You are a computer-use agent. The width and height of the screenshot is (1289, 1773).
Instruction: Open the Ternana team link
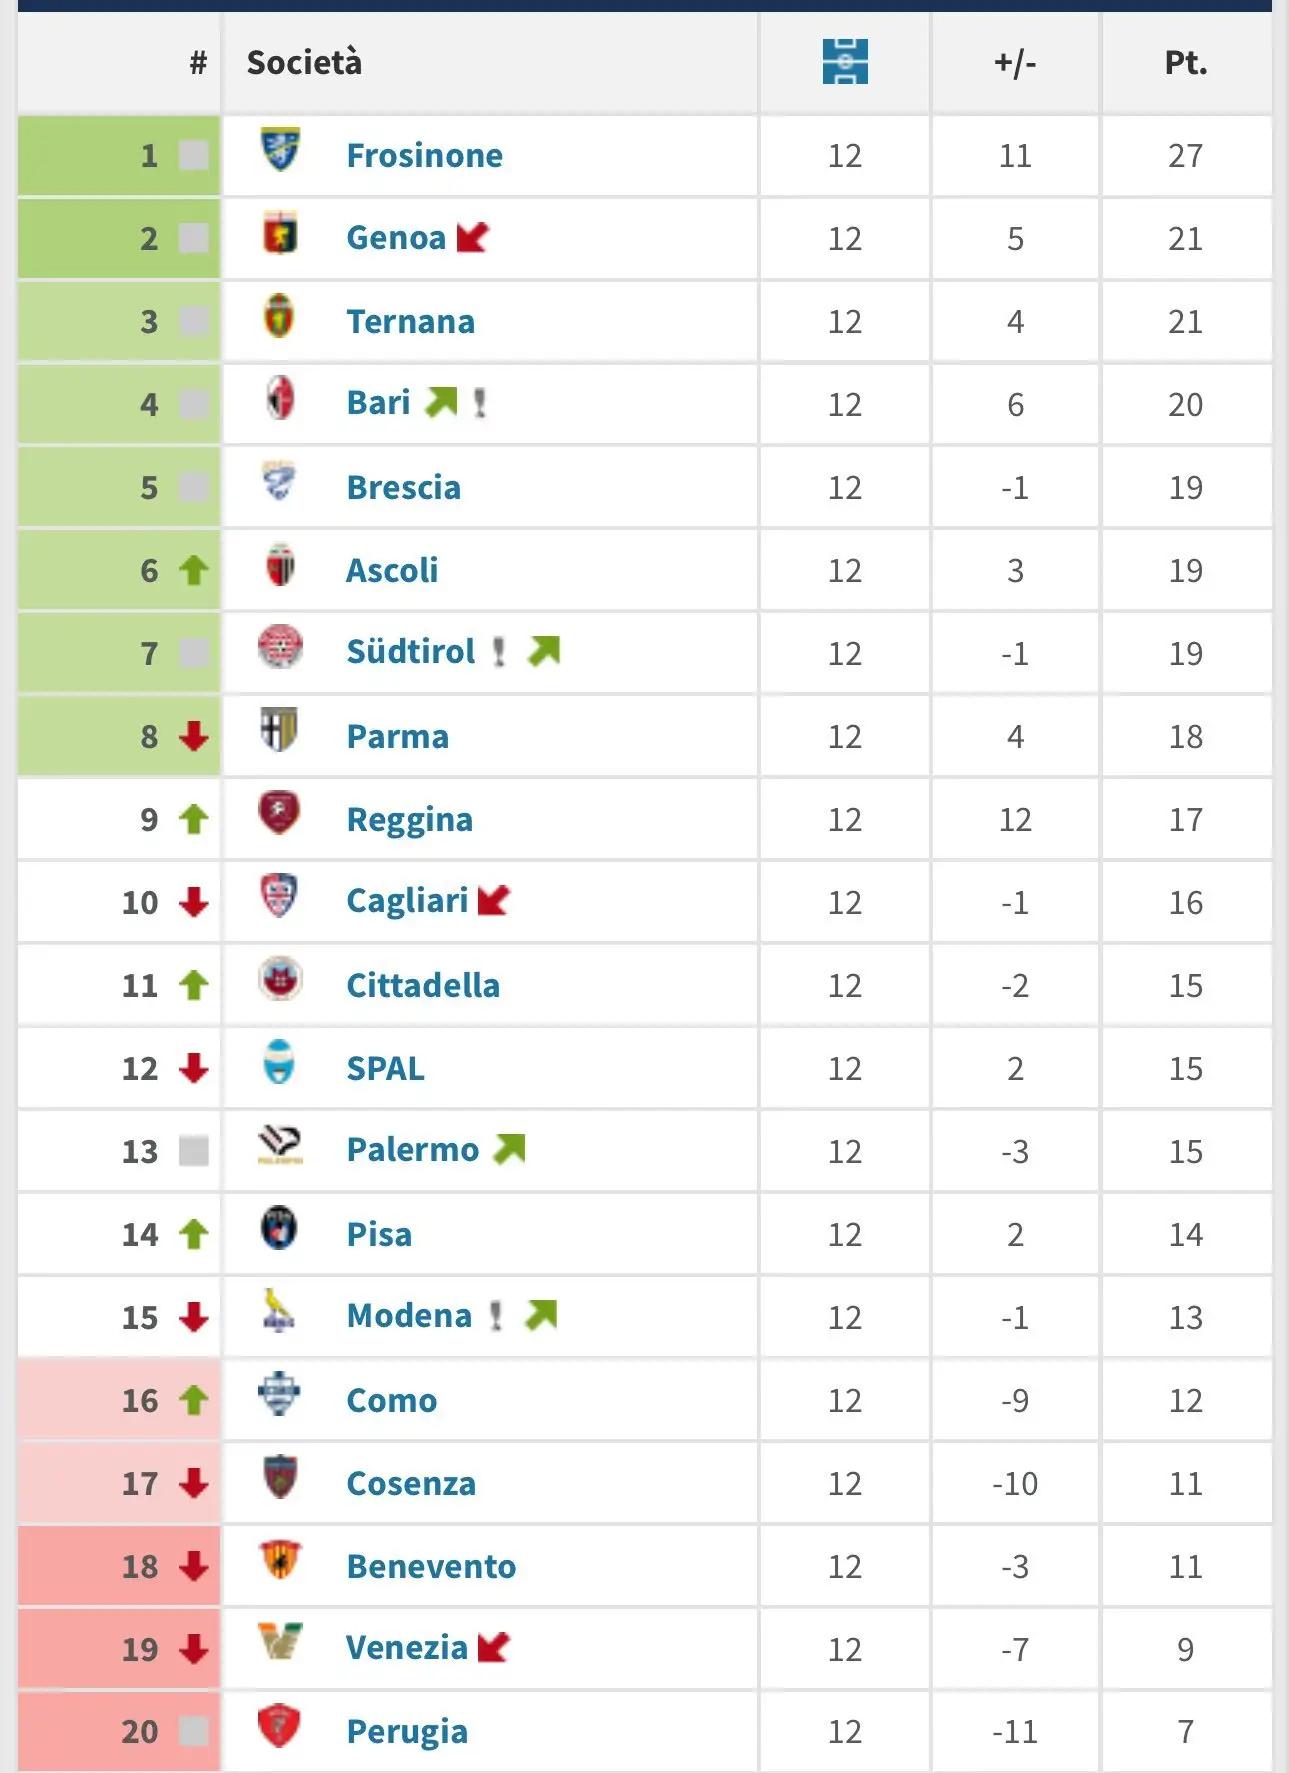410,322
